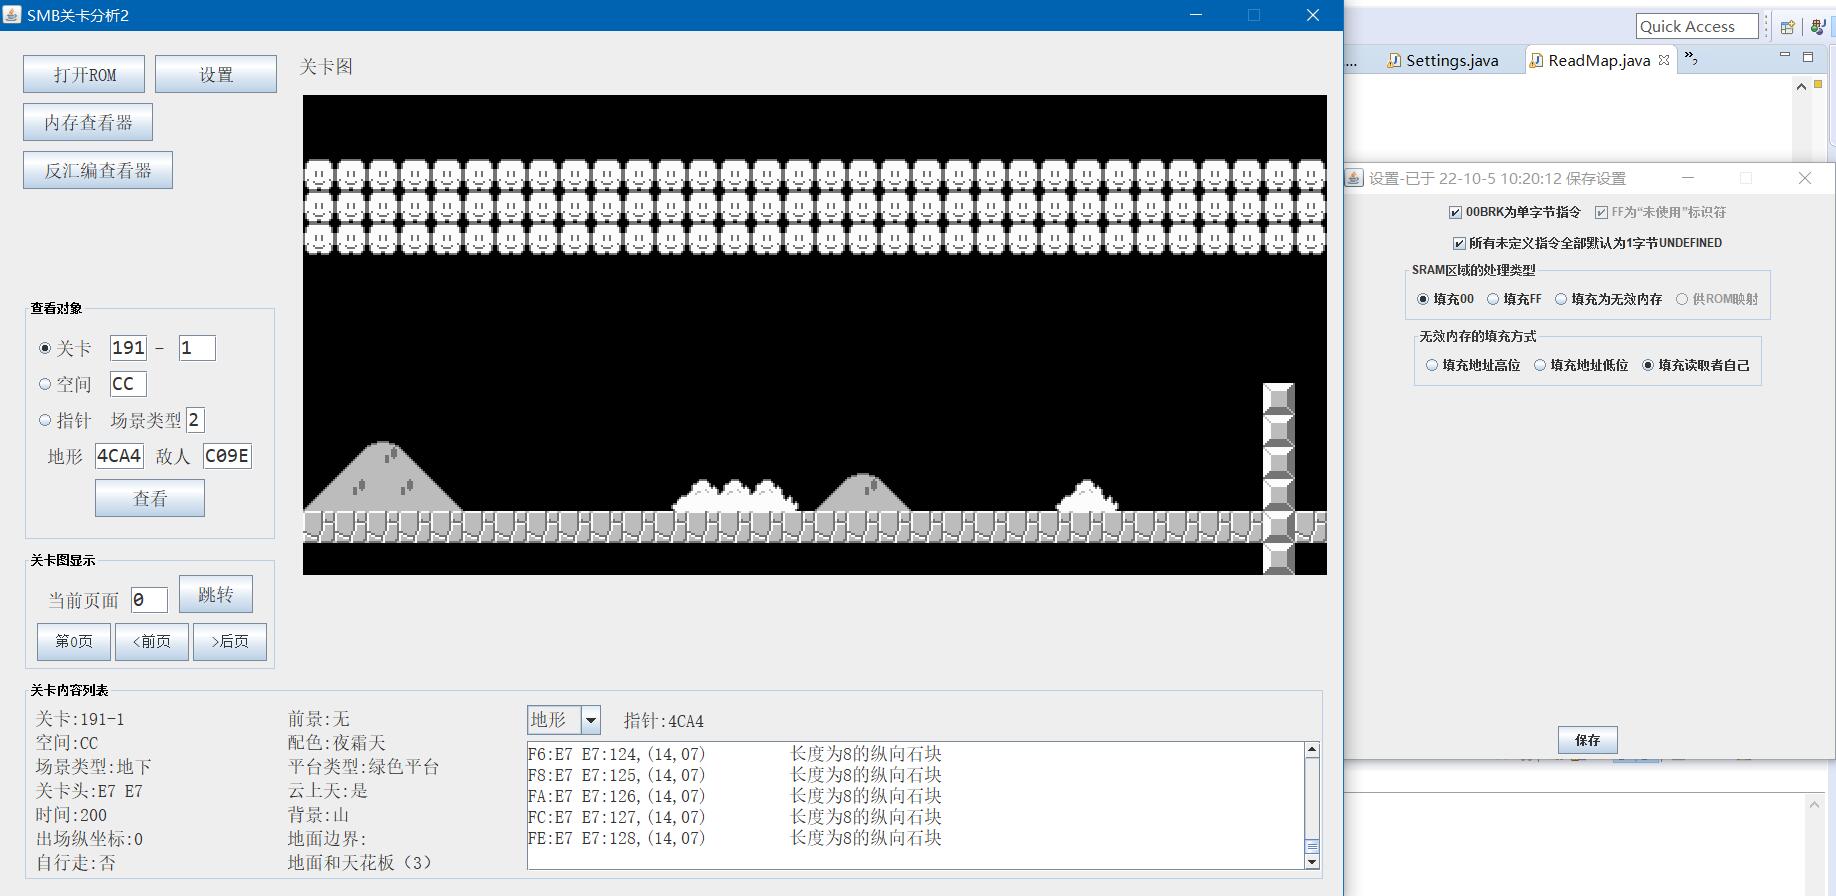Viewport: 1836px width, 896px height.
Task: Click the 场景类型 field showing 2
Action: click(x=195, y=420)
